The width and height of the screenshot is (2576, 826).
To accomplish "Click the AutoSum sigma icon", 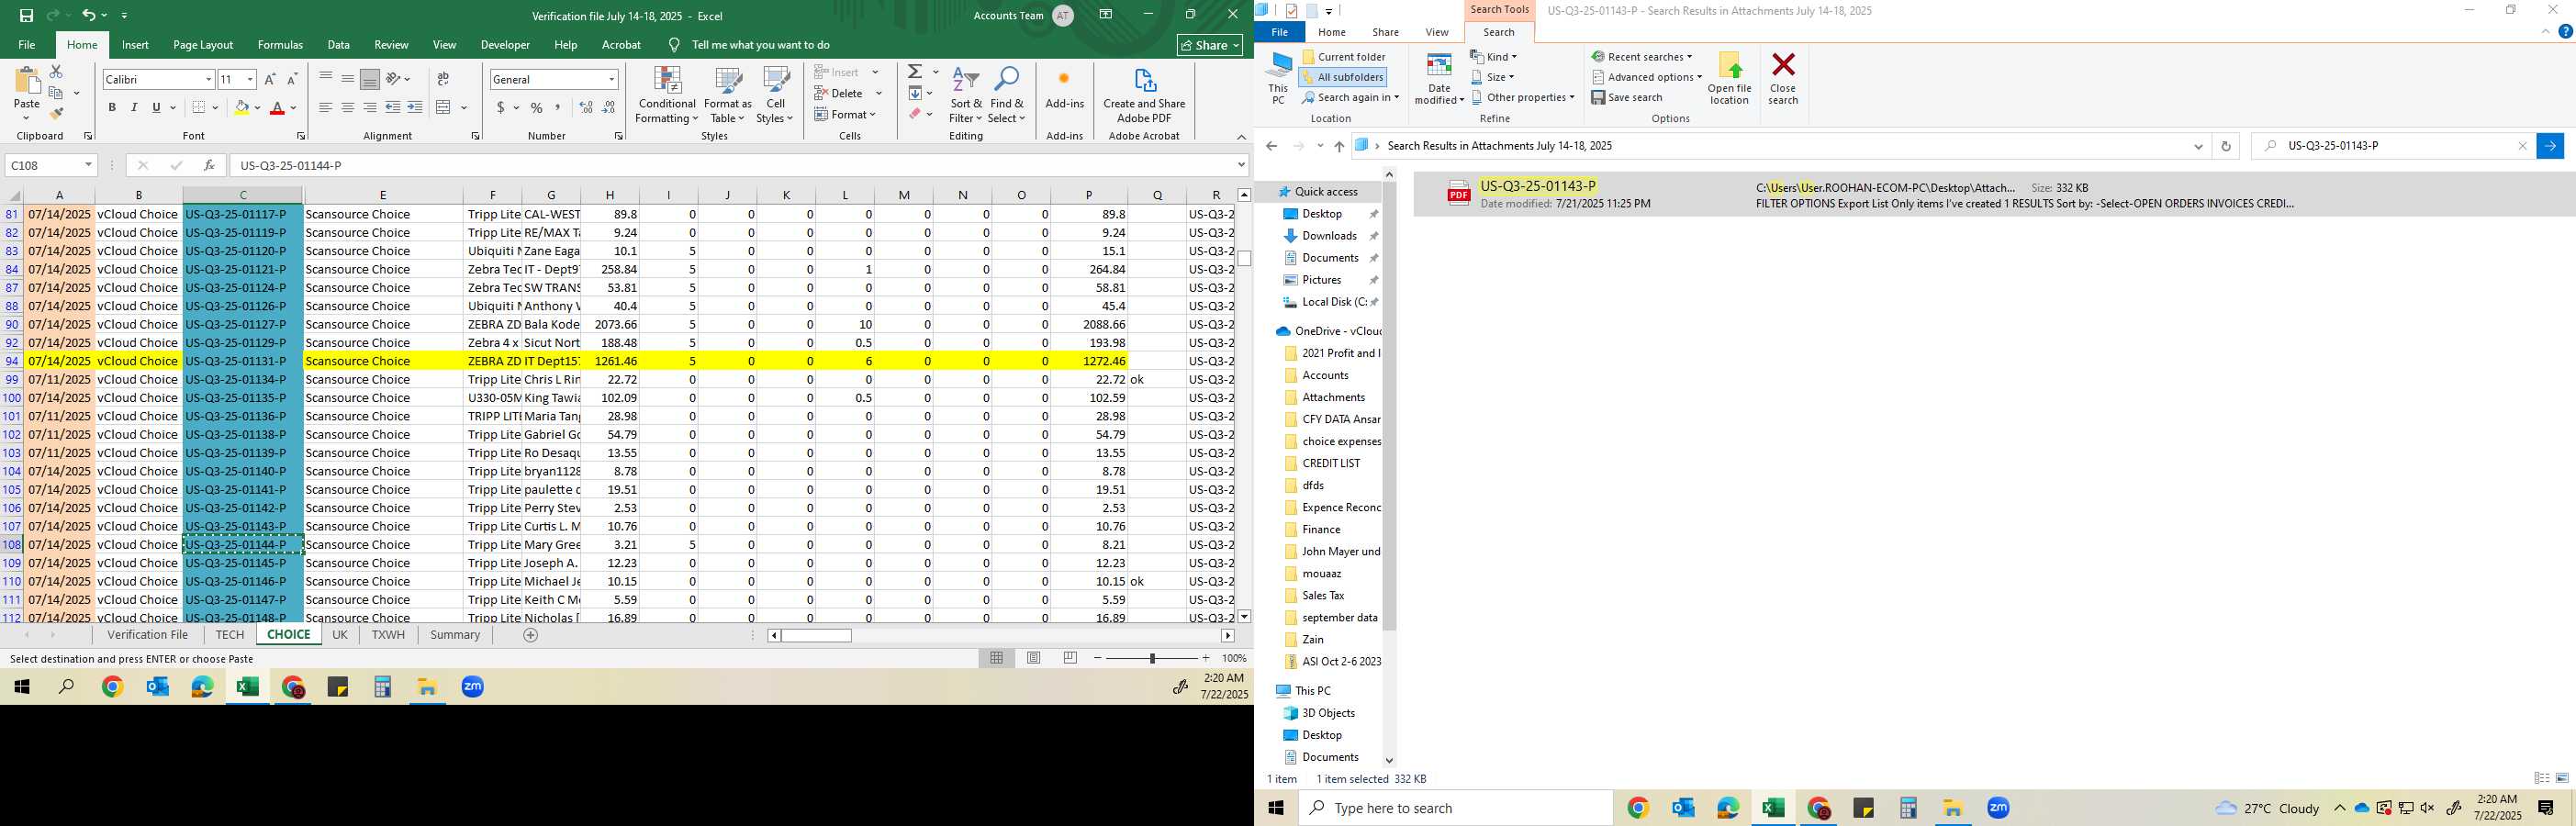I will (915, 72).
